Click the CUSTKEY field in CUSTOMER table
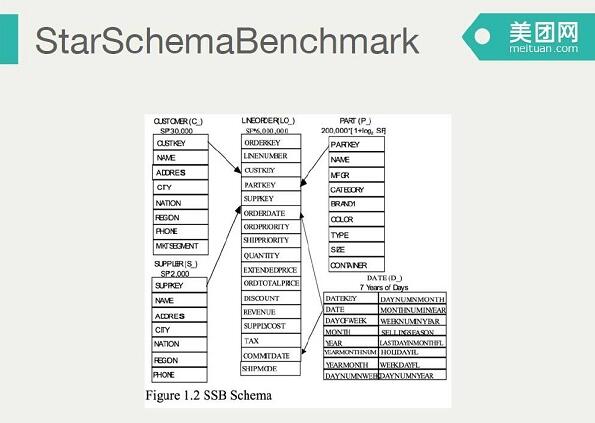Image resolution: width=595 pixels, height=423 pixels. (181, 142)
